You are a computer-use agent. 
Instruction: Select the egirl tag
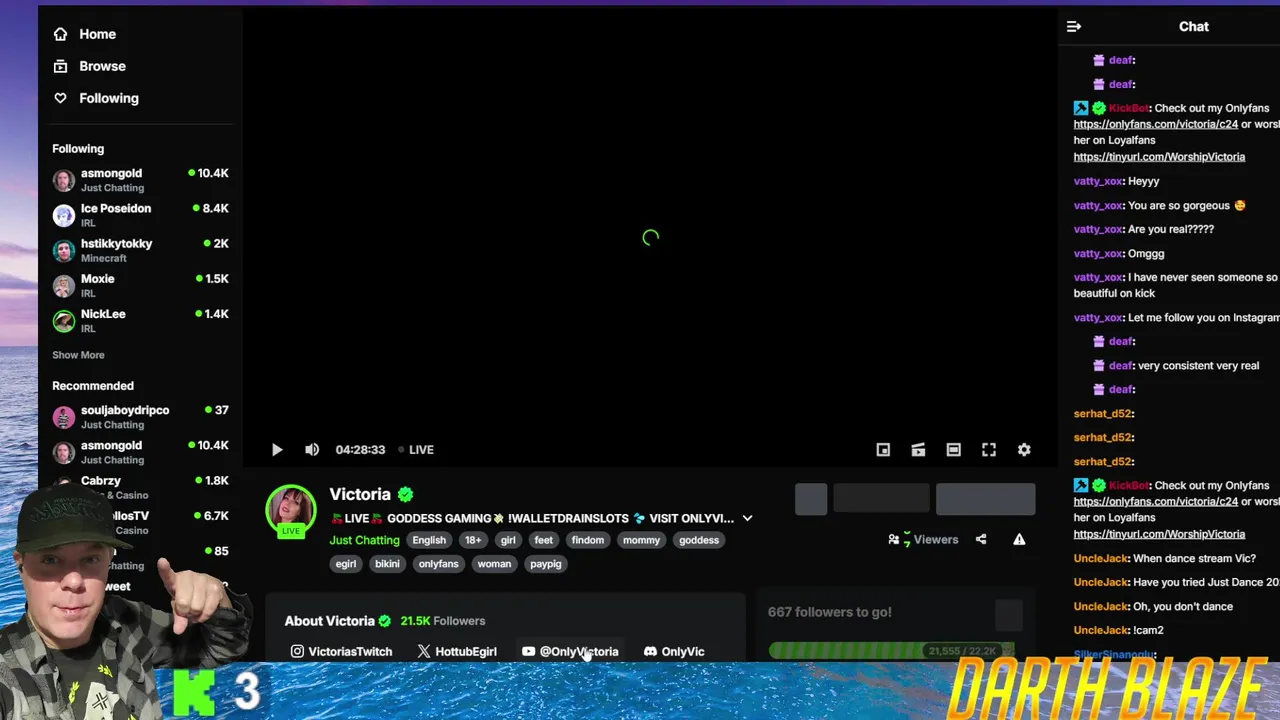tap(346, 564)
